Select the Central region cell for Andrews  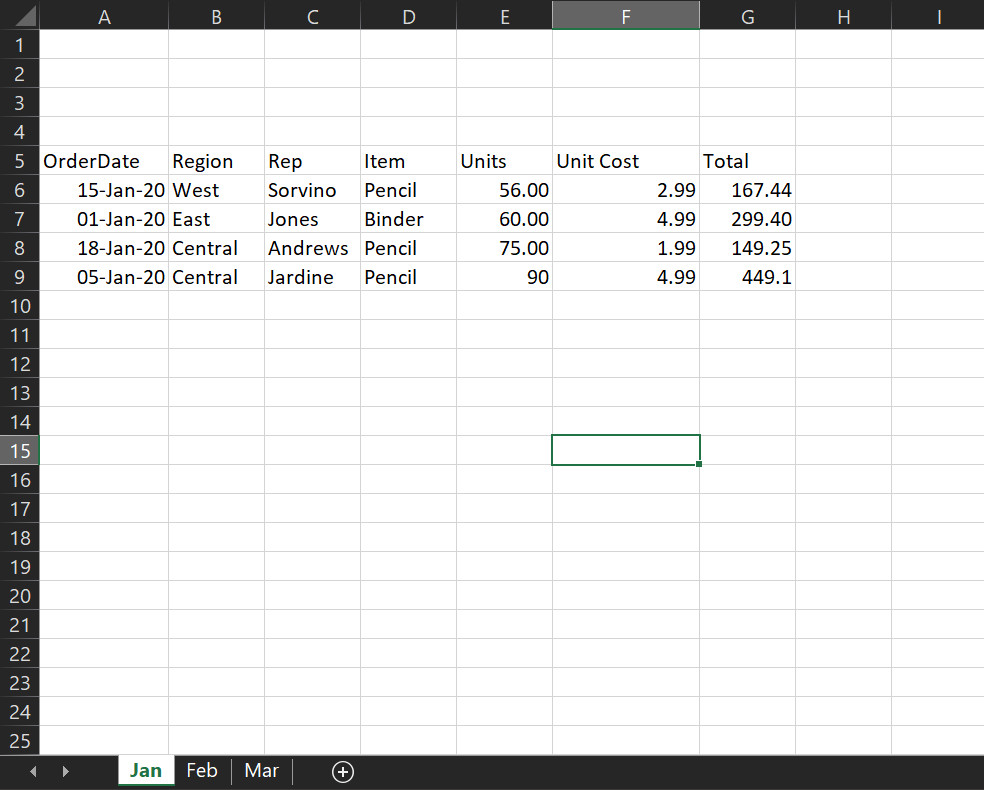tap(215, 248)
